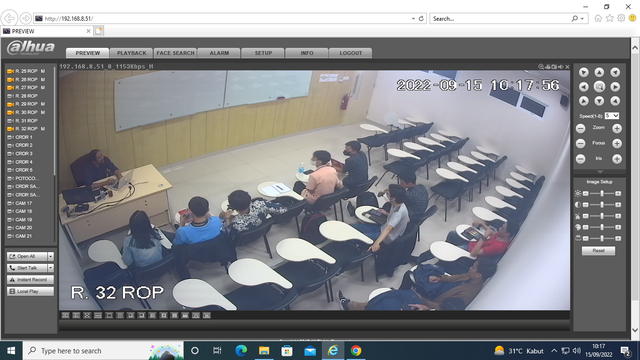Collapse the PTZ panel with triangle expander
The image size is (640, 360).
[599, 171]
